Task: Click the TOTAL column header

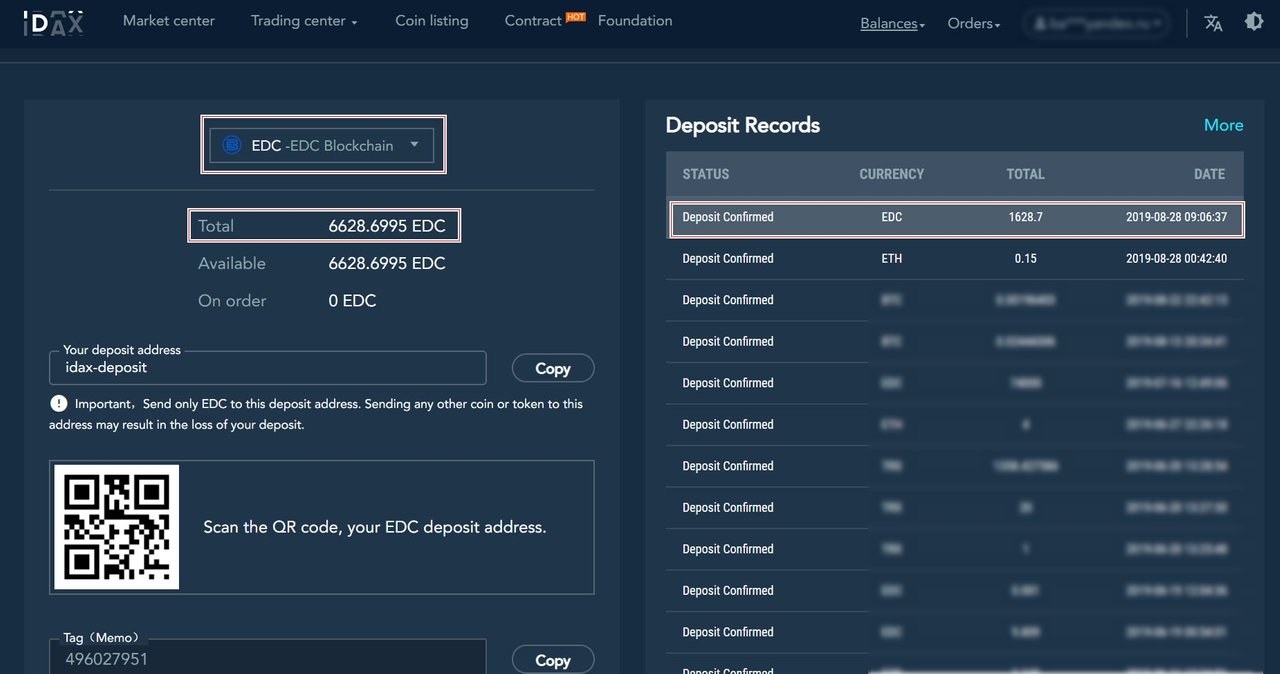Action: coord(1025,174)
